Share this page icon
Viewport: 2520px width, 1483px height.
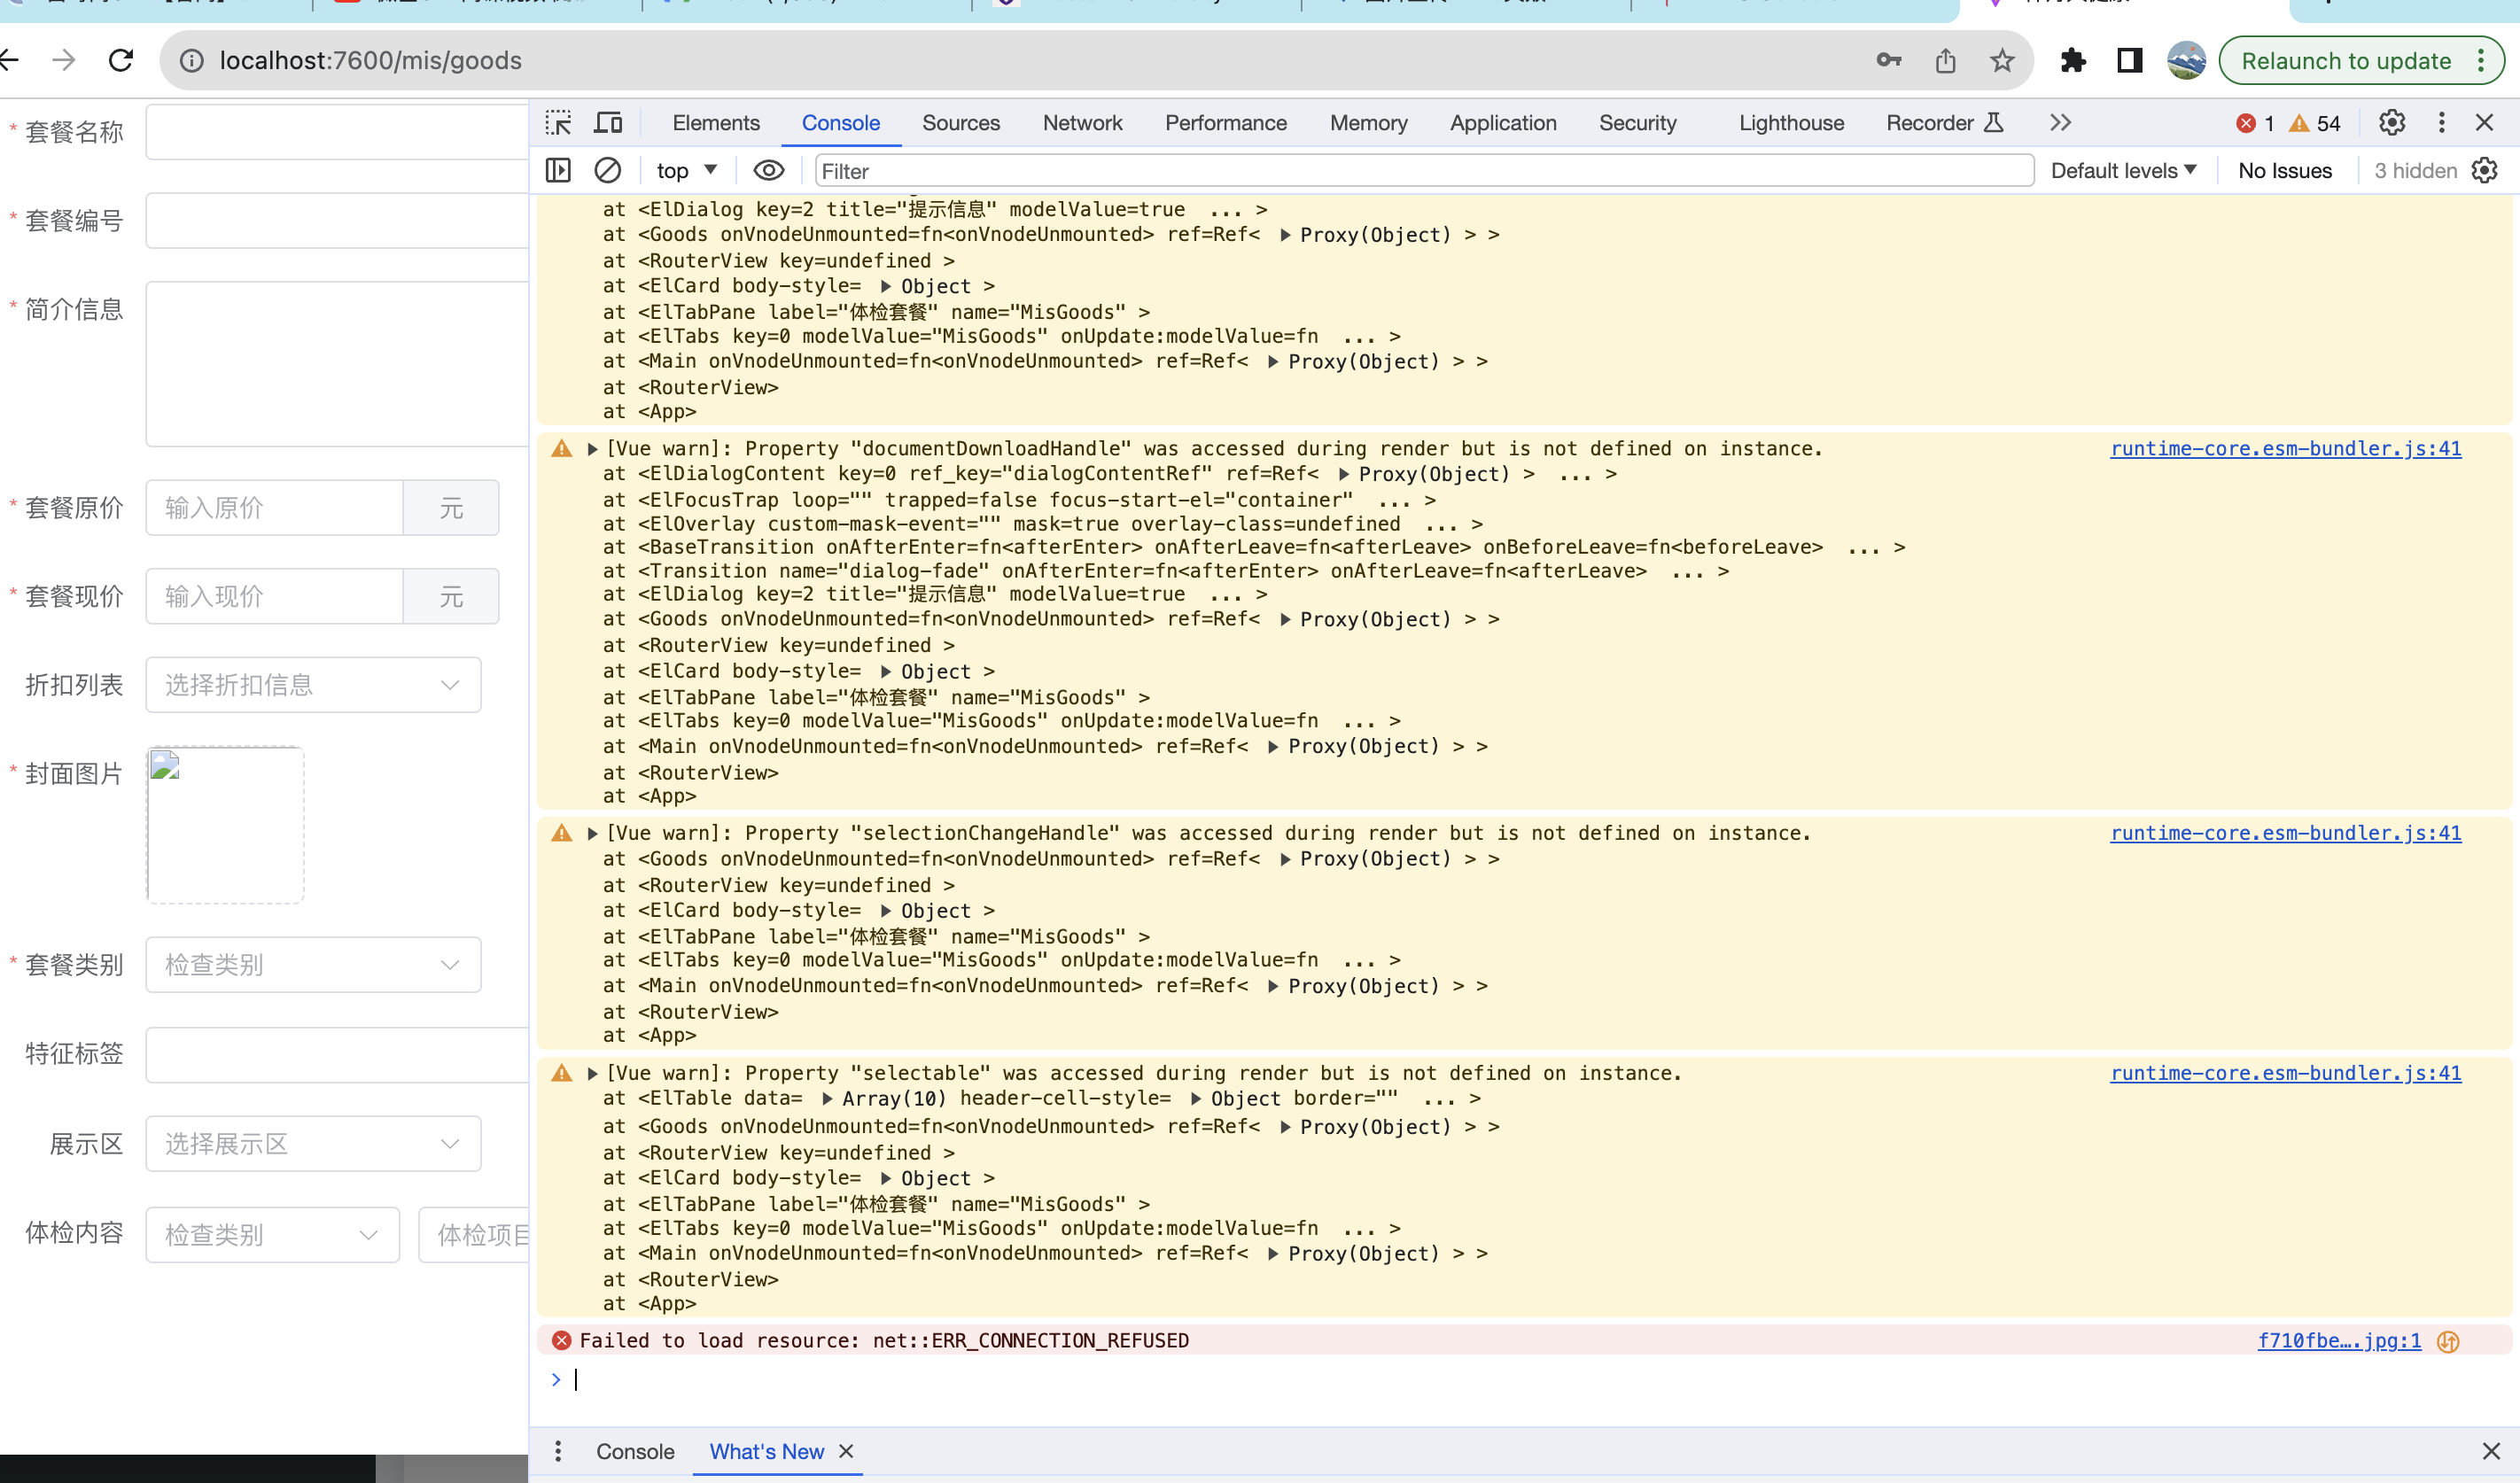[1945, 61]
